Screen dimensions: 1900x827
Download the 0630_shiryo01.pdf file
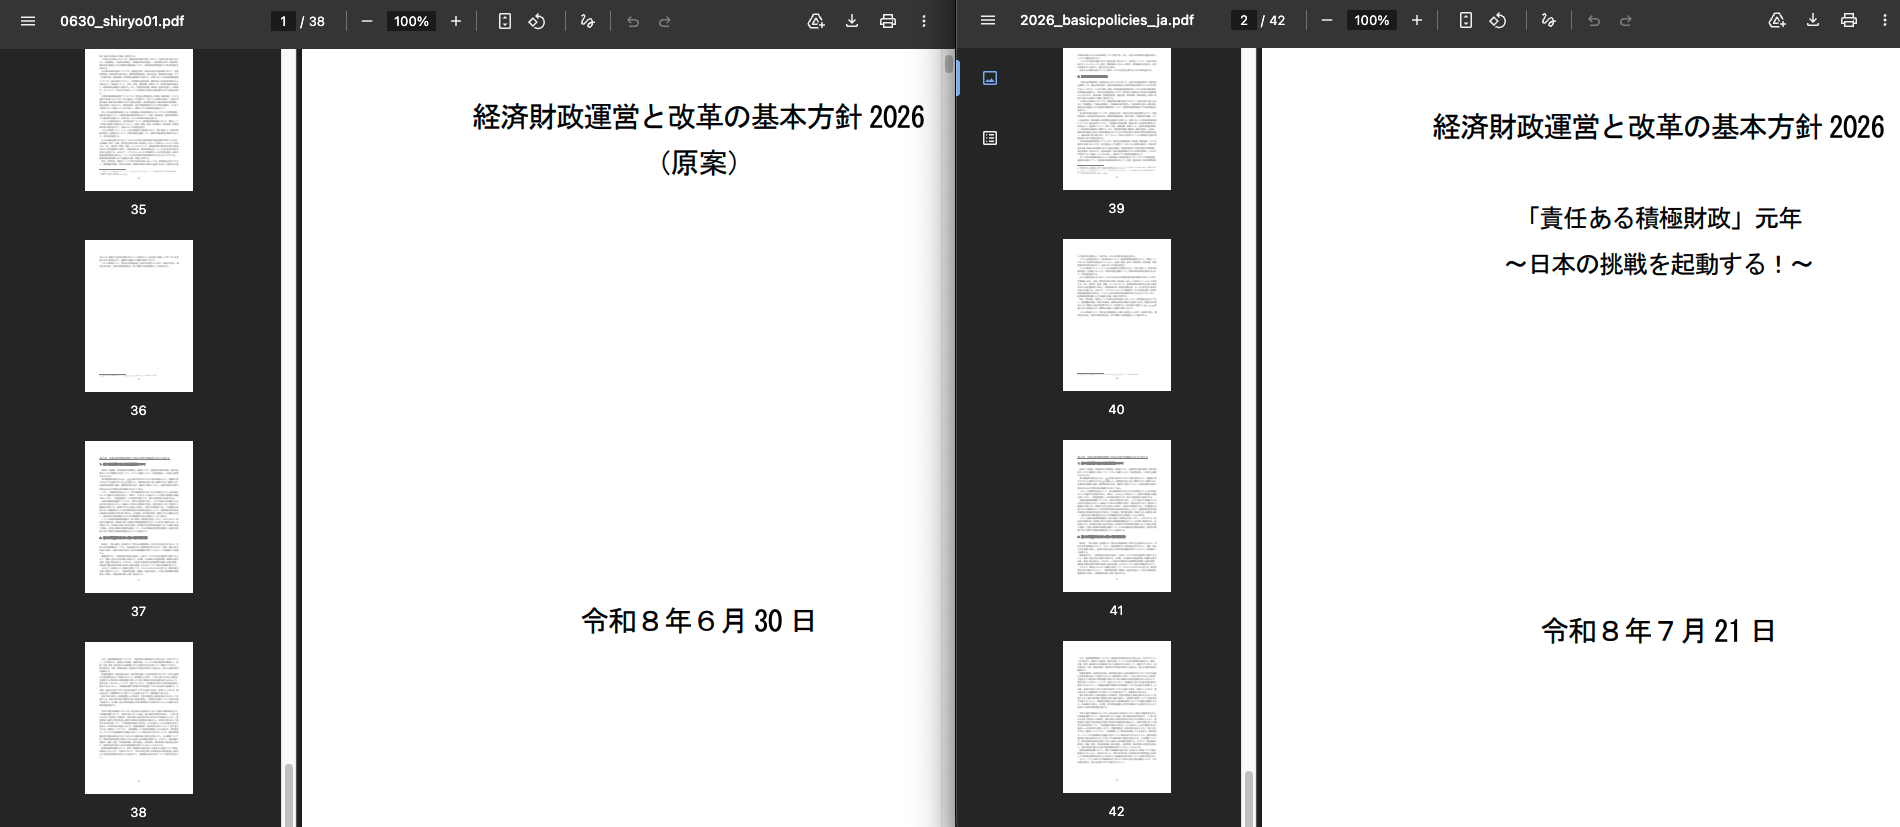[852, 21]
